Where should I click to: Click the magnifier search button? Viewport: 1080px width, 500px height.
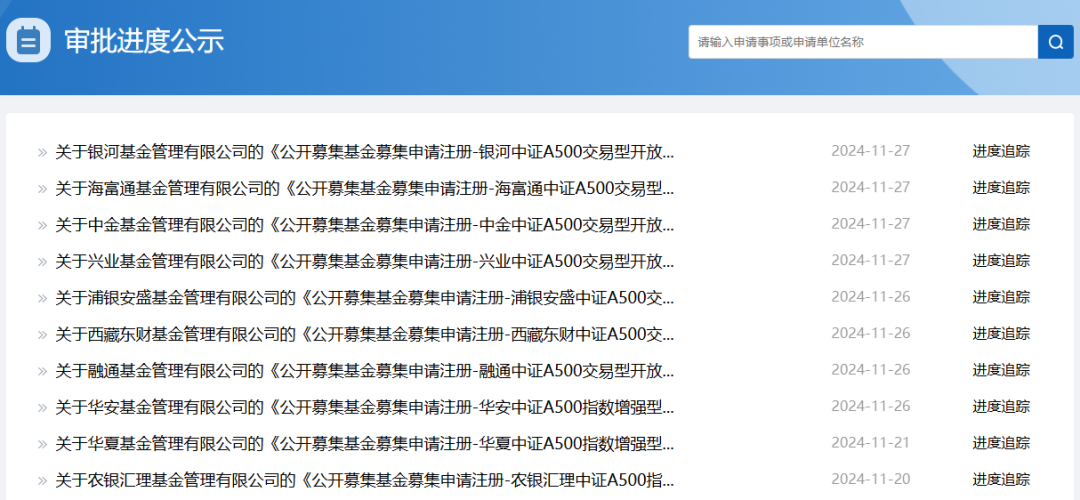click(x=1055, y=42)
